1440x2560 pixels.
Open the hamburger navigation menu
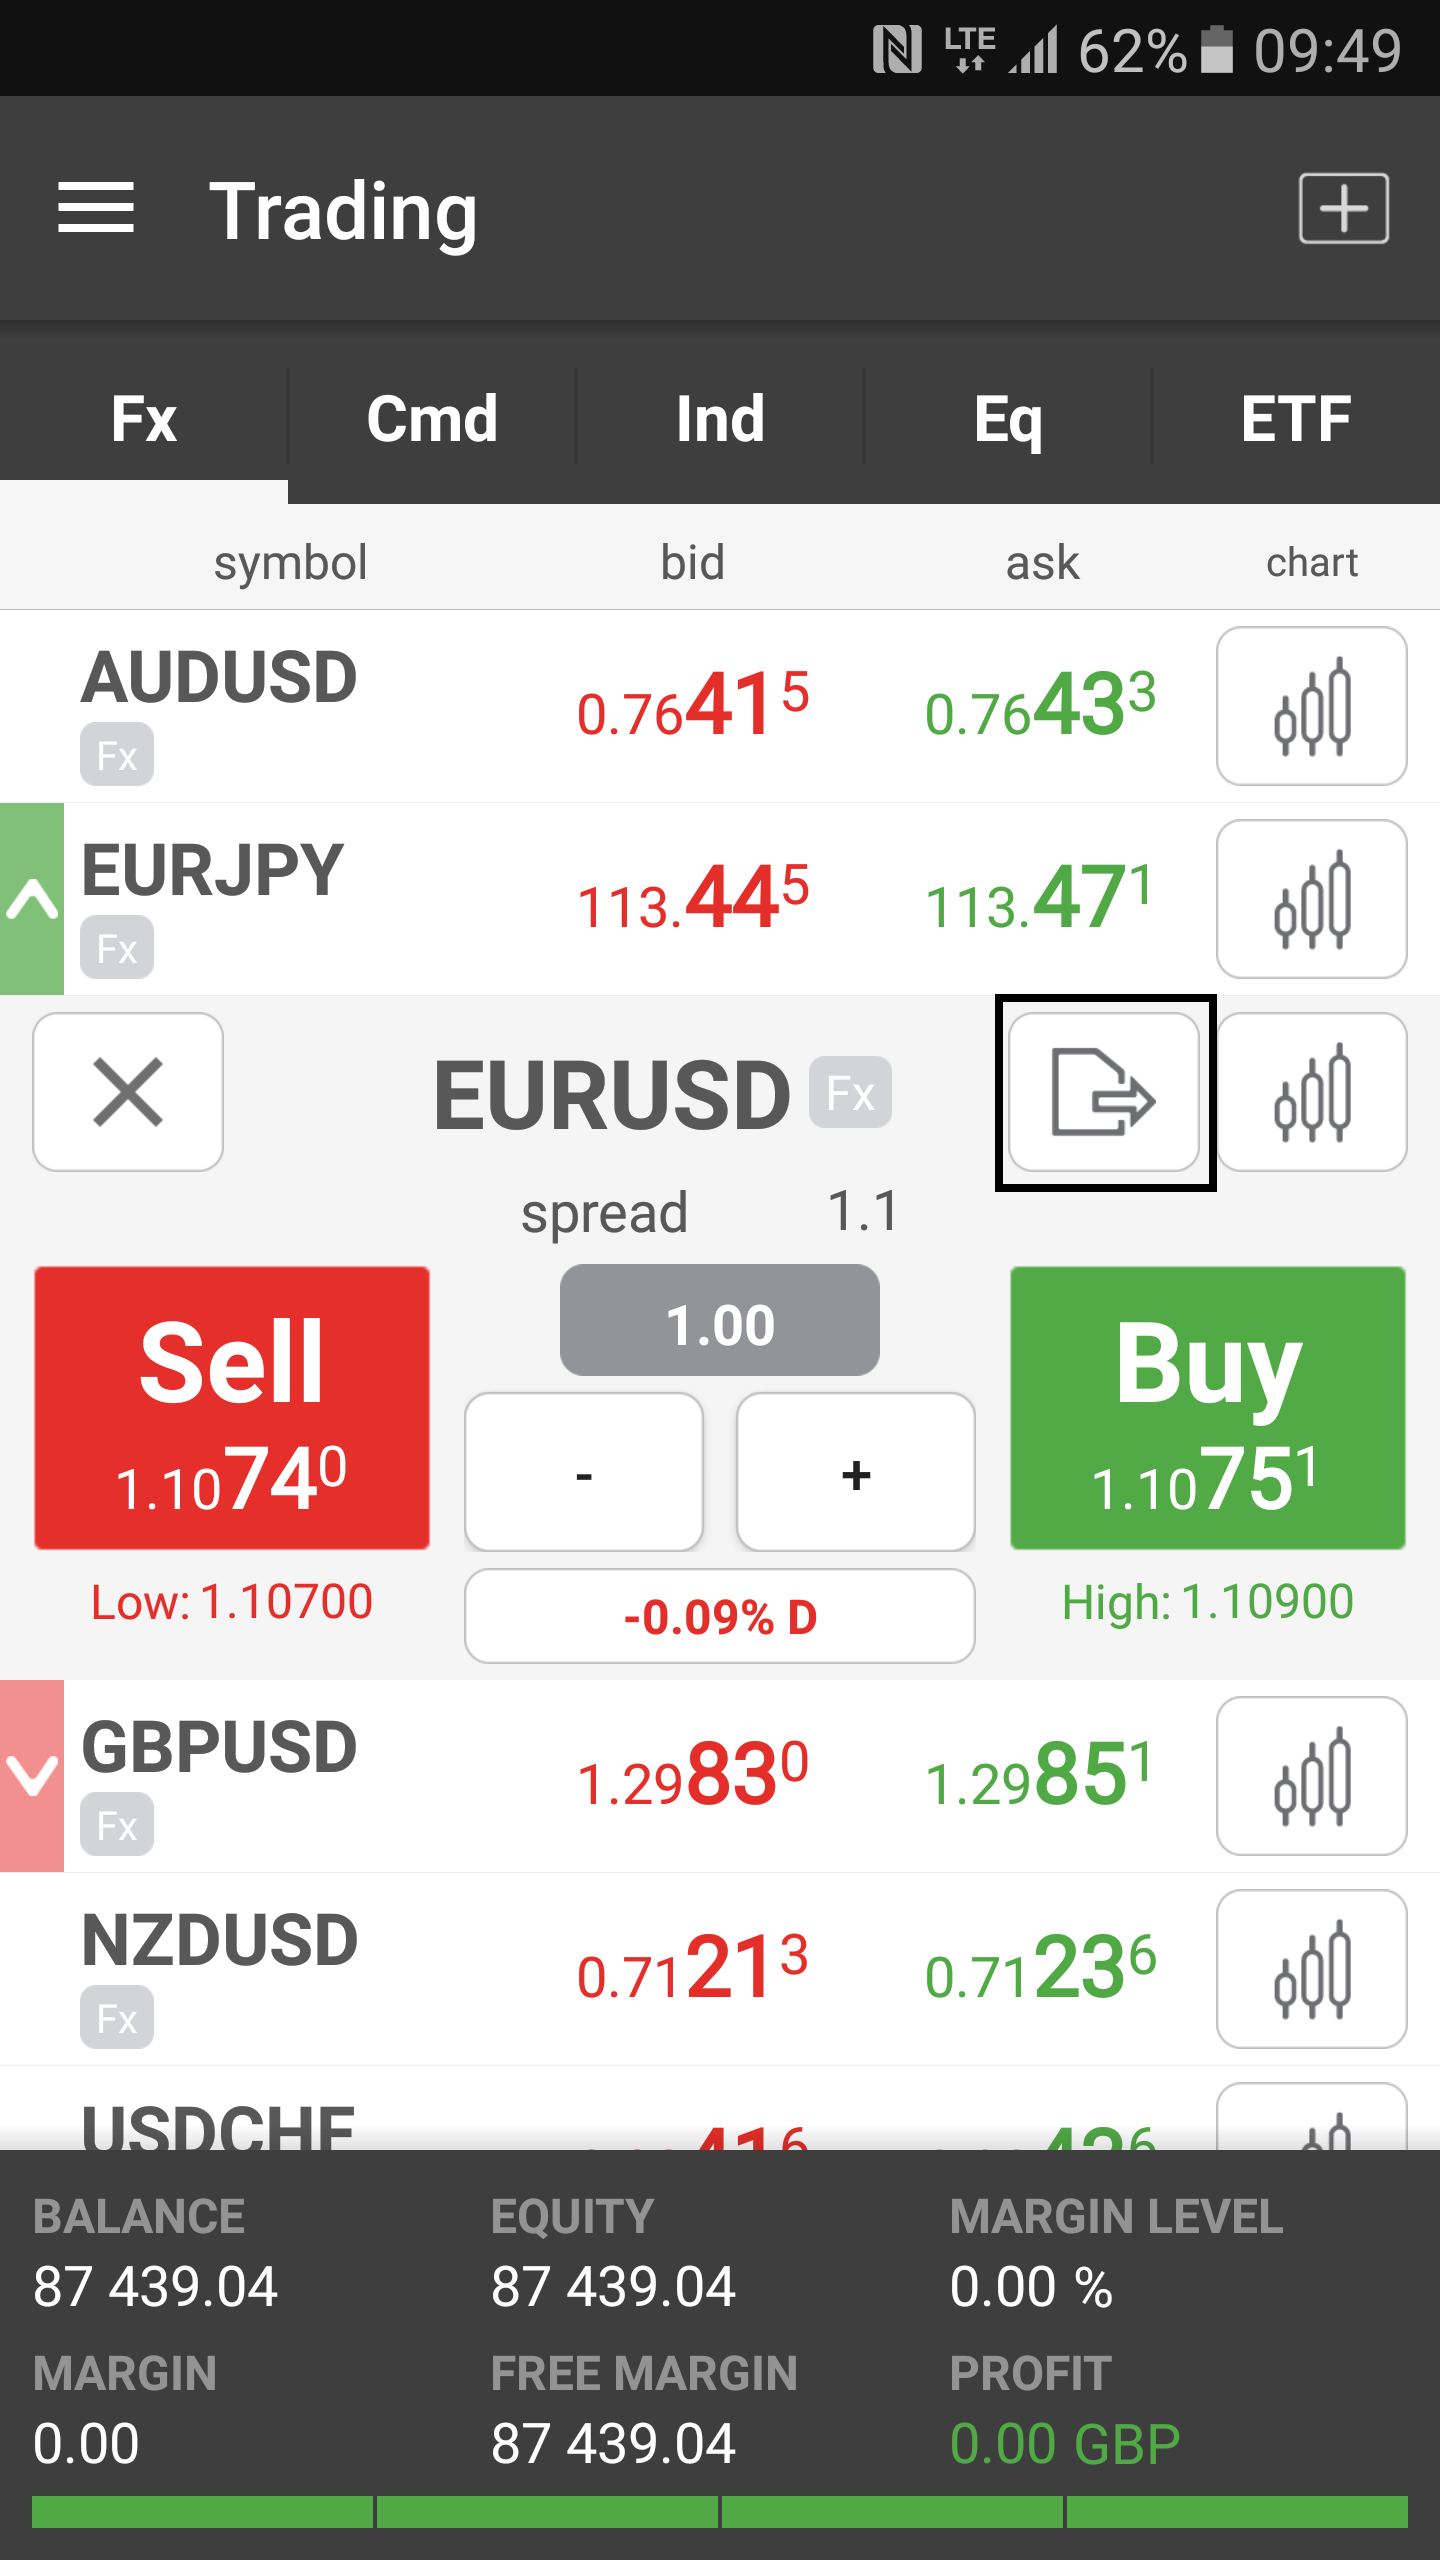(96, 208)
